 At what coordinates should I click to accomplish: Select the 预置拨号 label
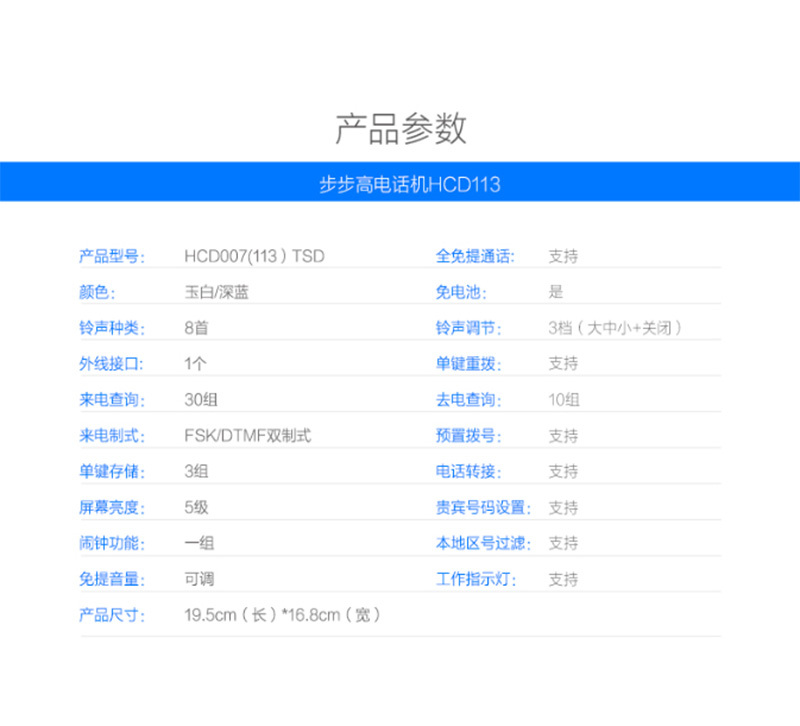coord(468,436)
